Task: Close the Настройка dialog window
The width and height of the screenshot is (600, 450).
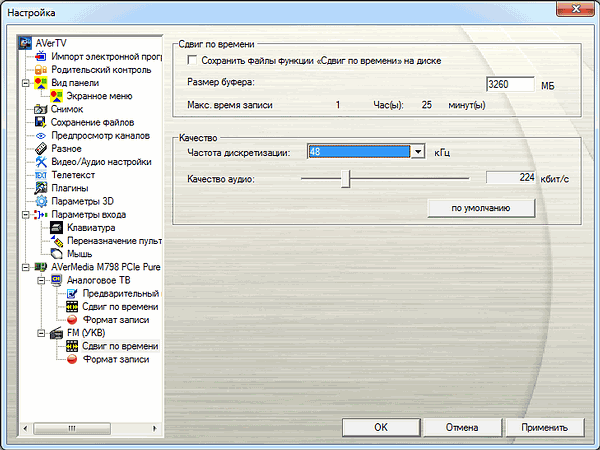Action: pyautogui.click(x=575, y=8)
